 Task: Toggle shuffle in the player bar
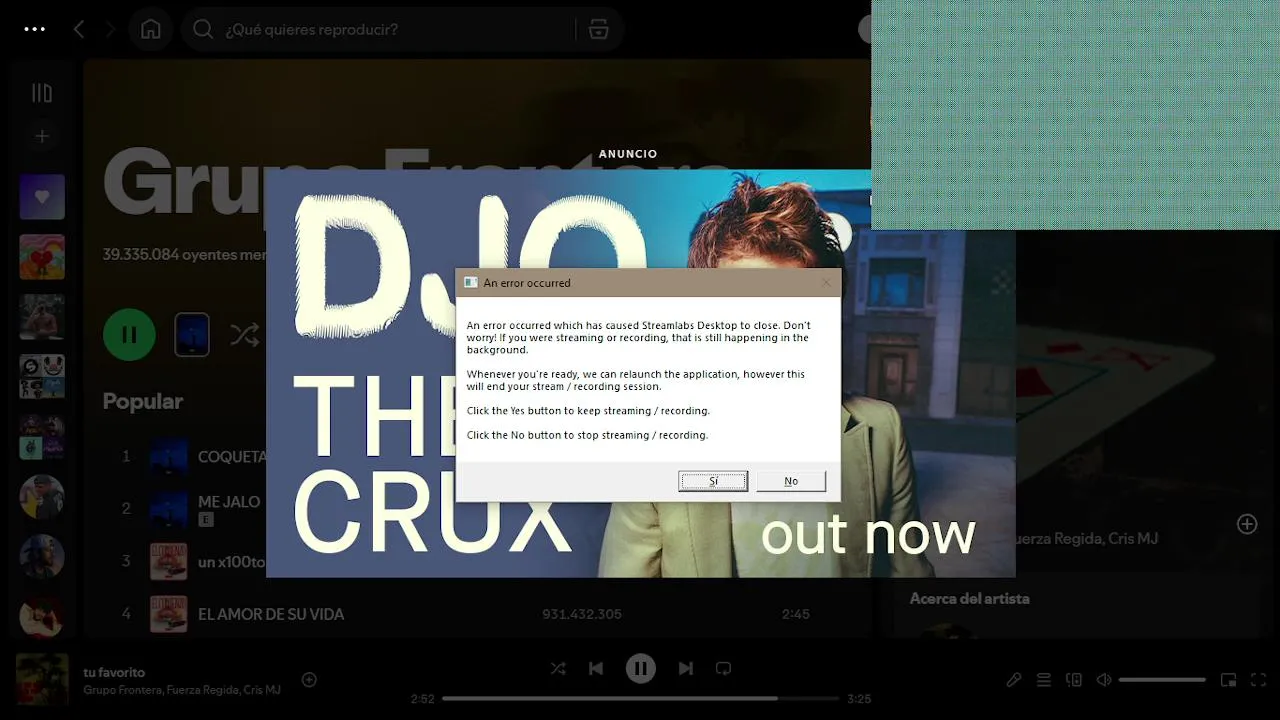pyautogui.click(x=558, y=668)
